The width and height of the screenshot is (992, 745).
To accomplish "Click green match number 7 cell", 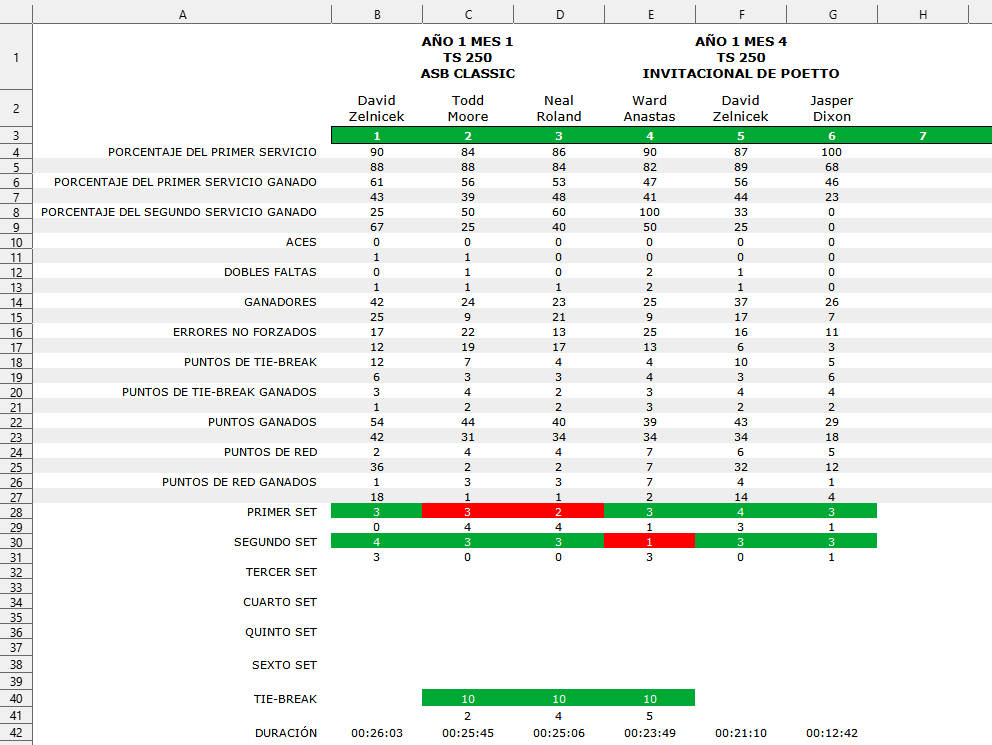I will coord(923,135).
